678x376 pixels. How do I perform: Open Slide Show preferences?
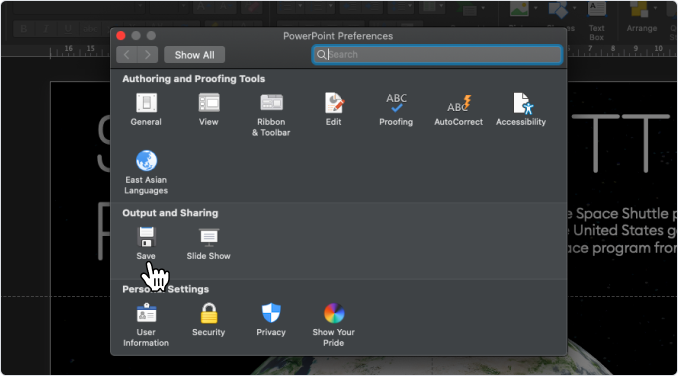(x=208, y=243)
